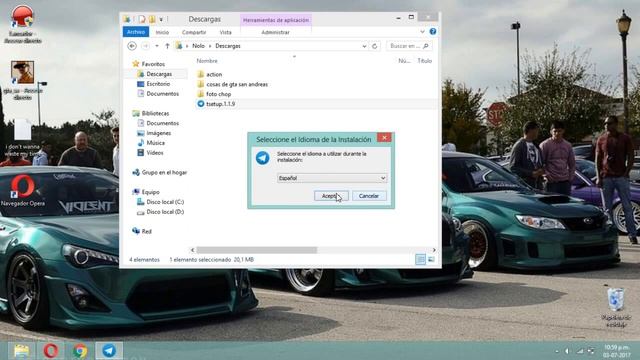Click the Properties quick access toolbar icon
640x360 pixels.
tap(142, 19)
